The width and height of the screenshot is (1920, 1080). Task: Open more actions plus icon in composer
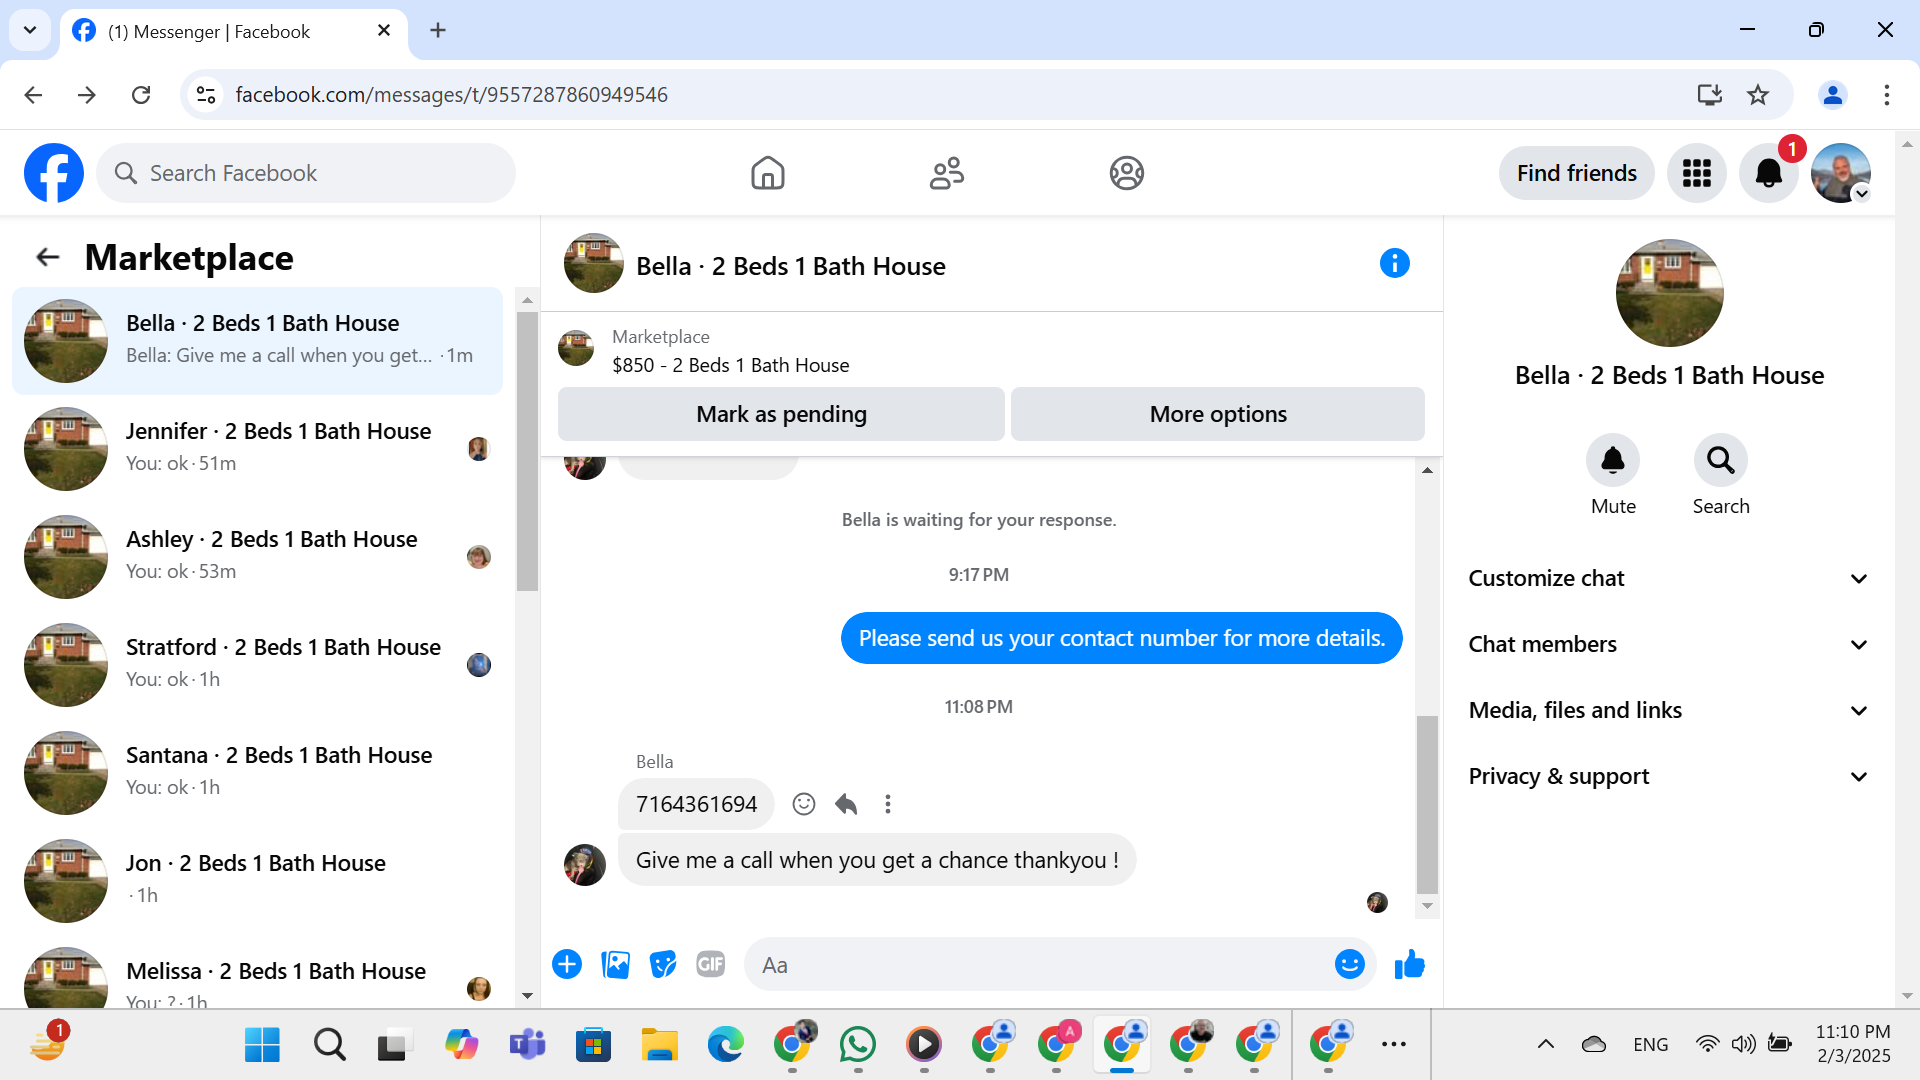pyautogui.click(x=567, y=964)
